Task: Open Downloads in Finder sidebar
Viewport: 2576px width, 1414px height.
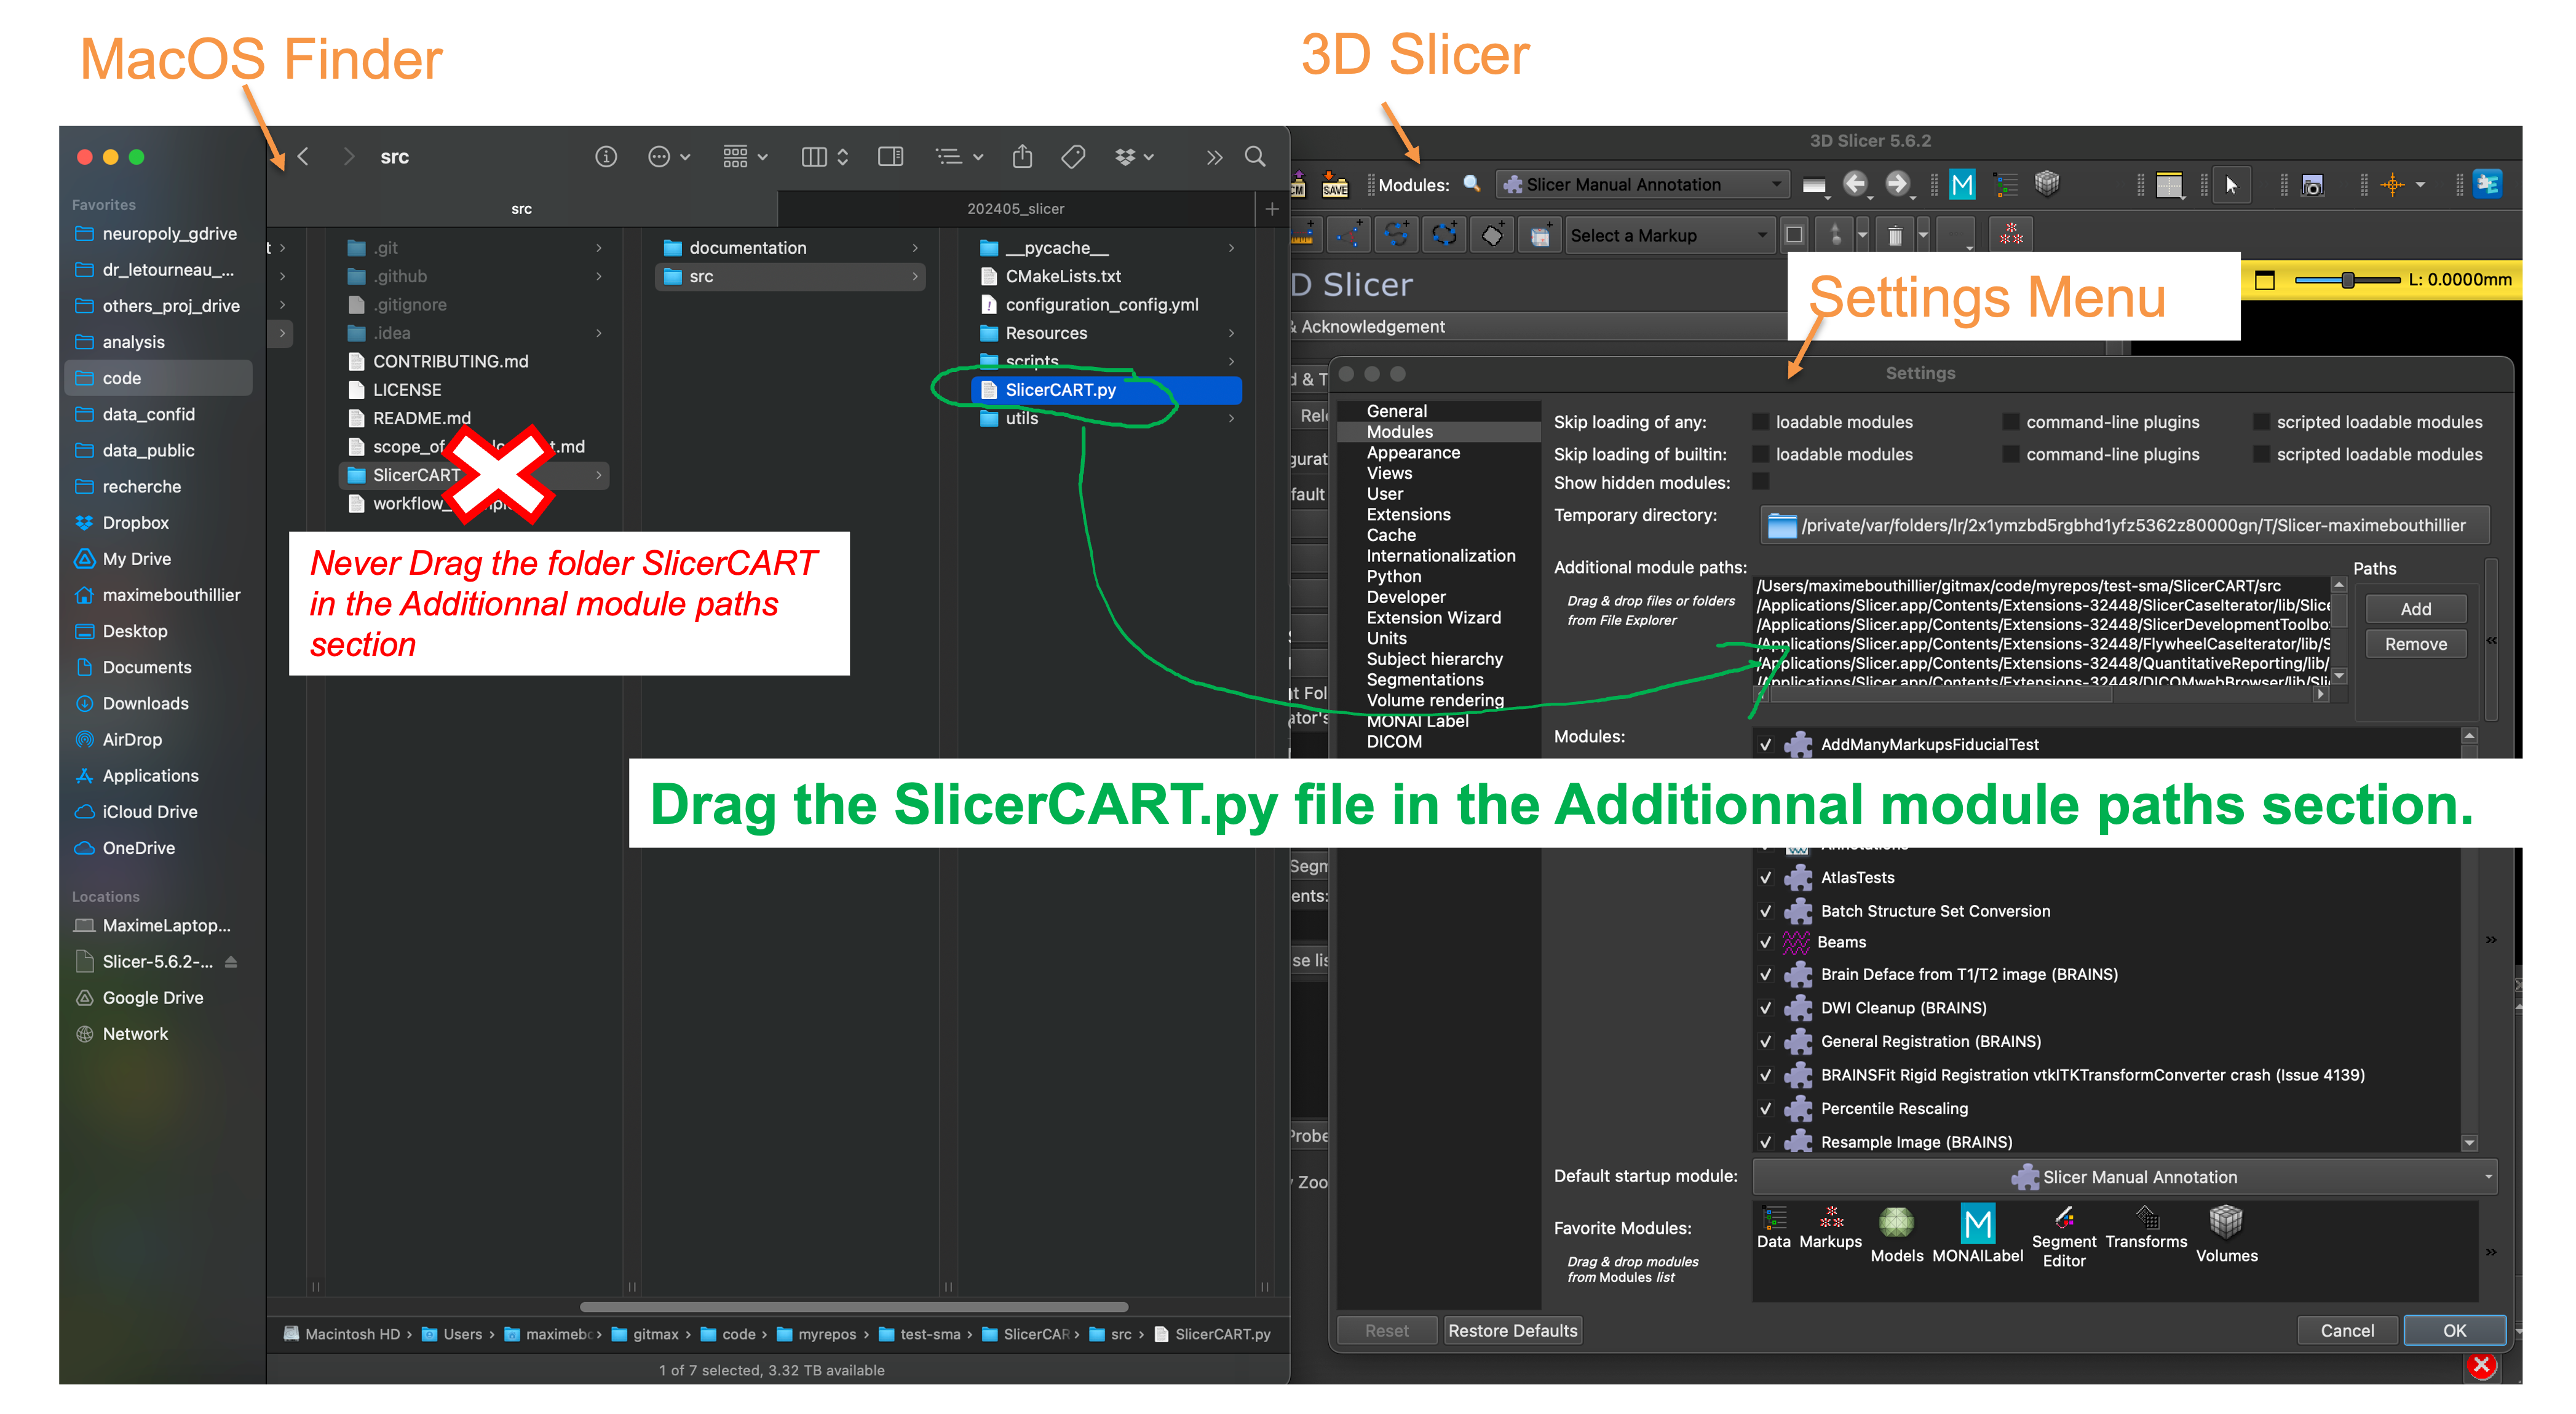Action: pos(145,703)
